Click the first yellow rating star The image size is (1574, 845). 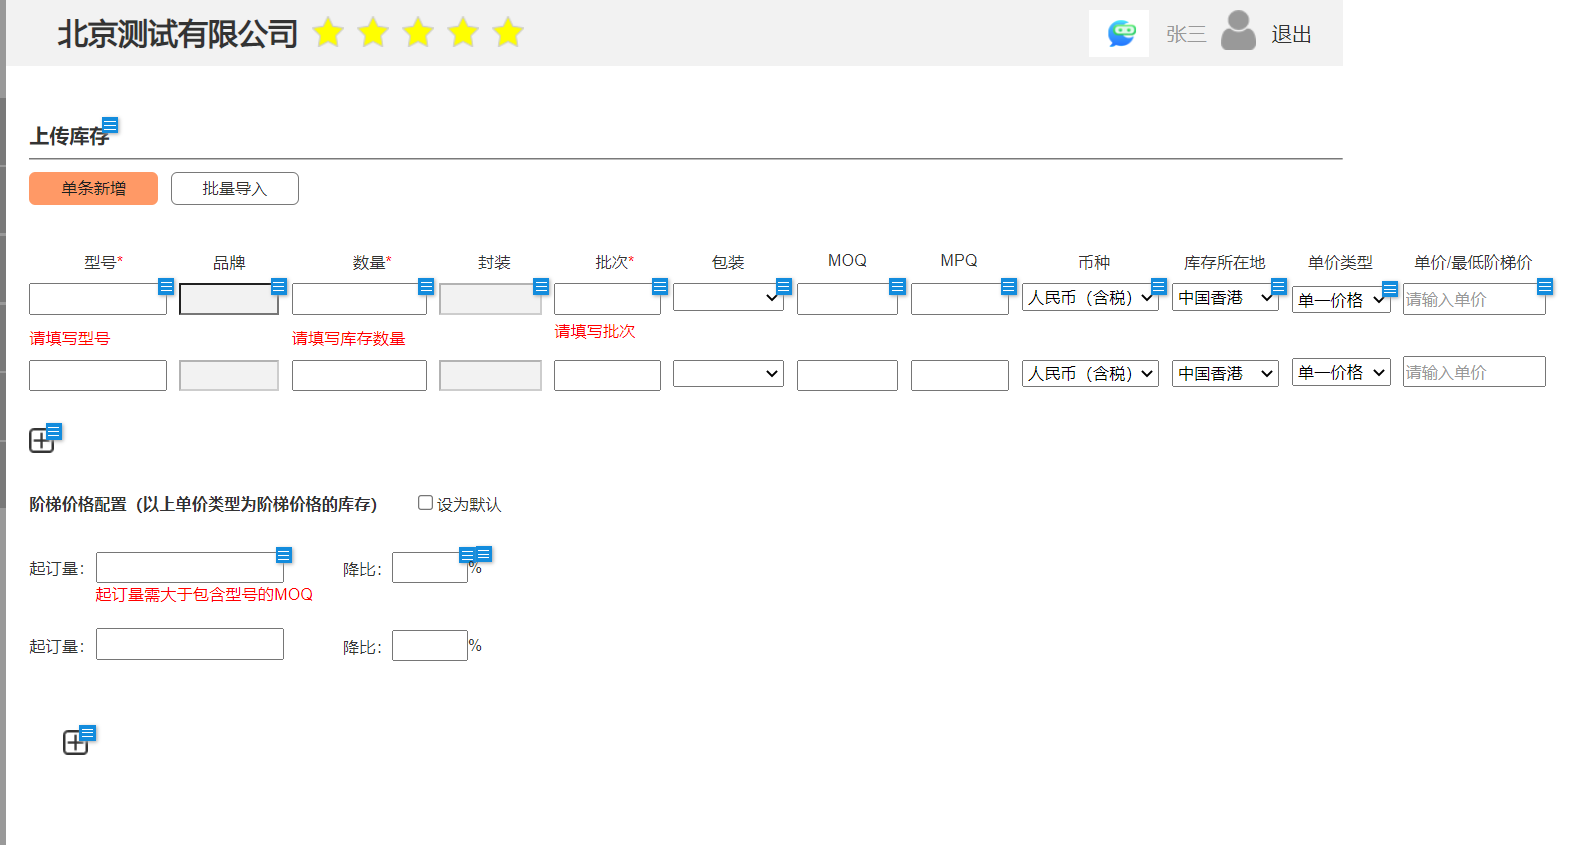[328, 33]
